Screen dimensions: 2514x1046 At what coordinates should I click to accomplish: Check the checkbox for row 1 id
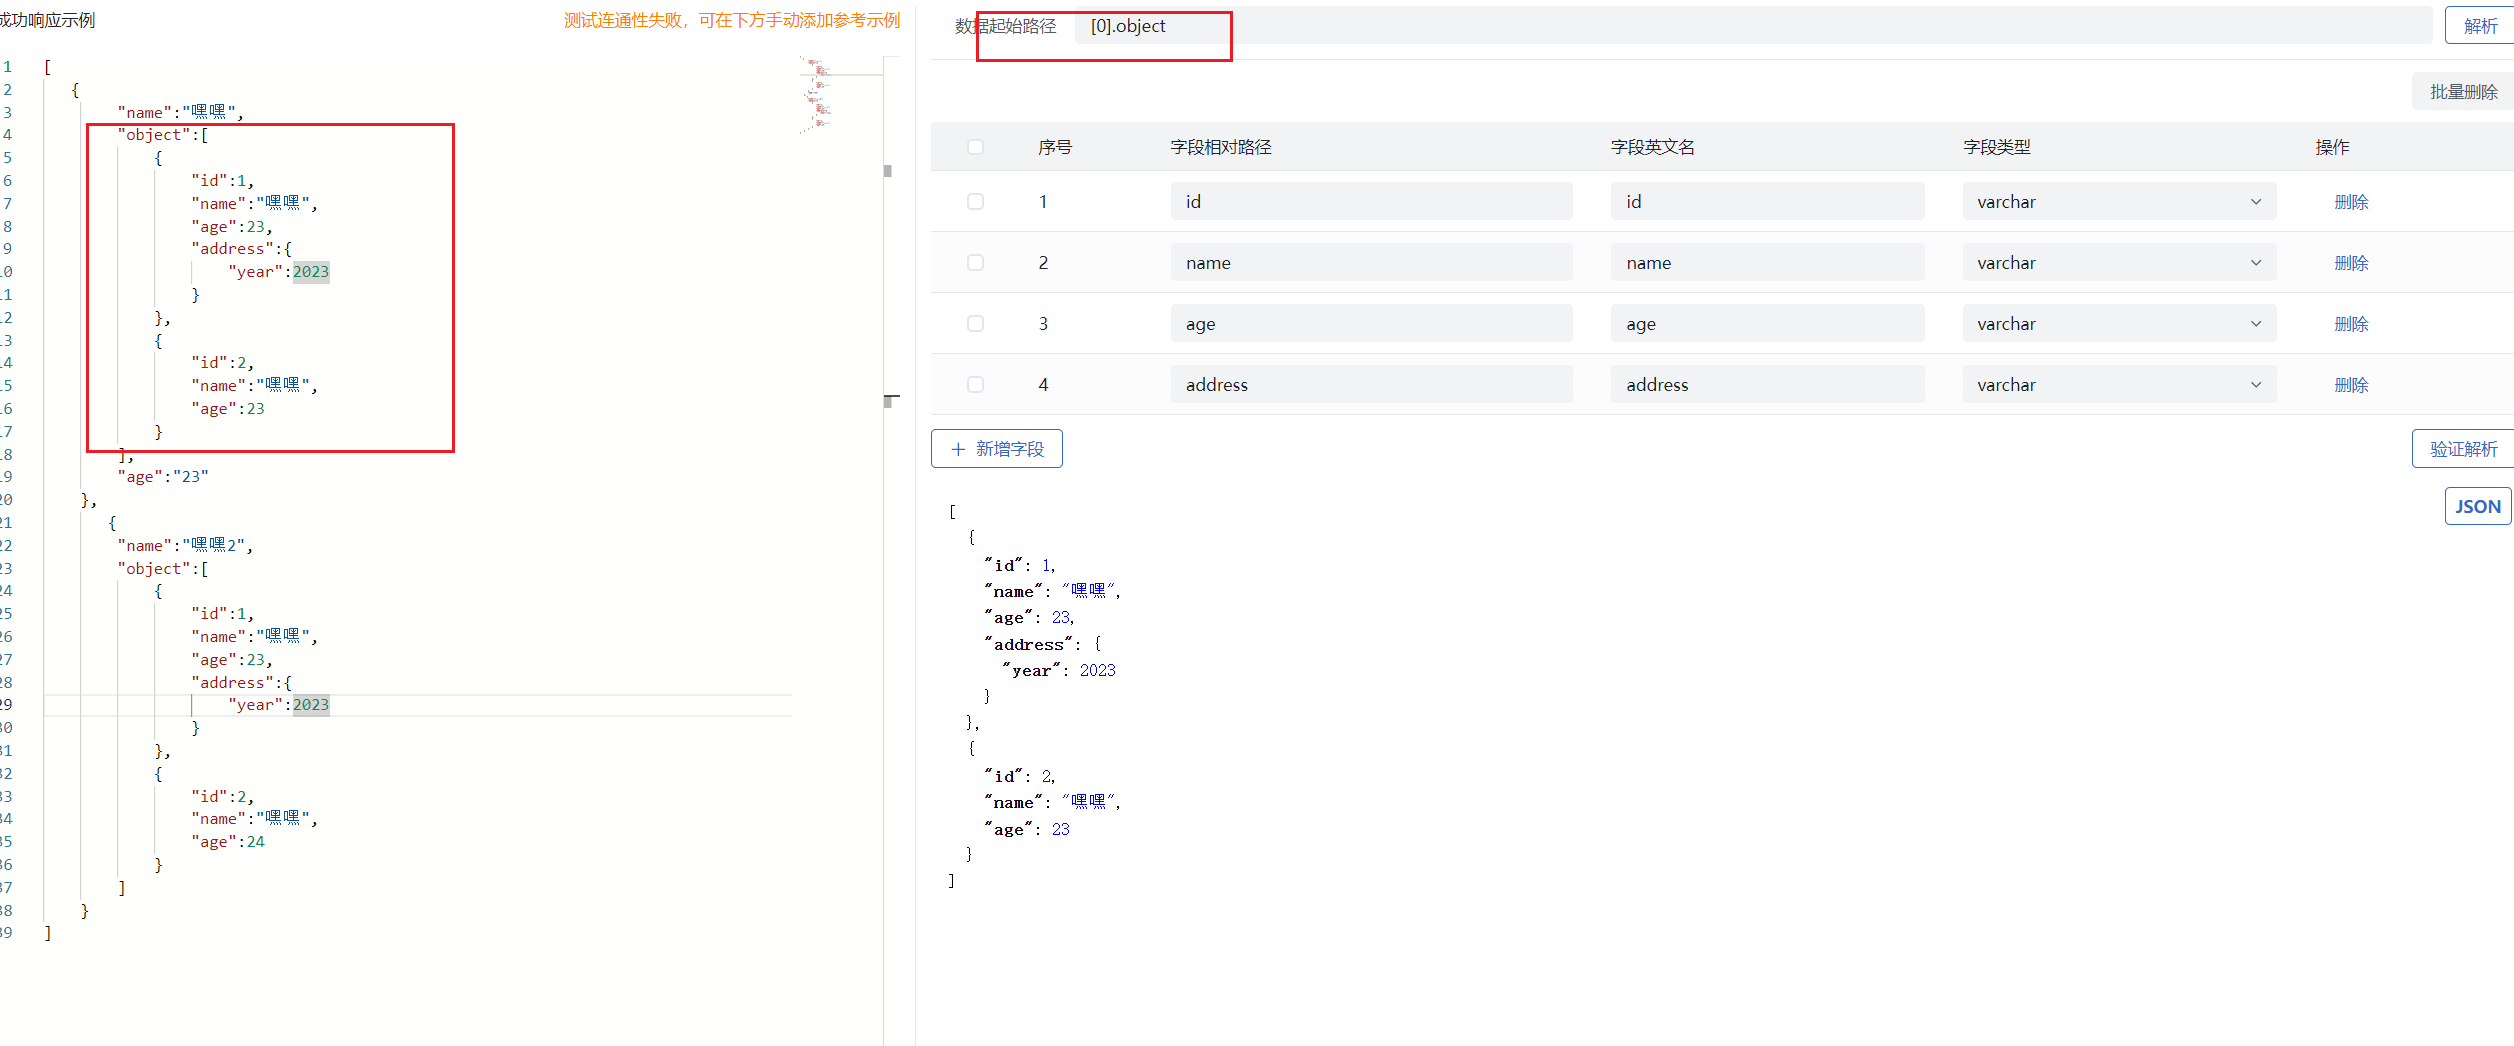point(975,201)
